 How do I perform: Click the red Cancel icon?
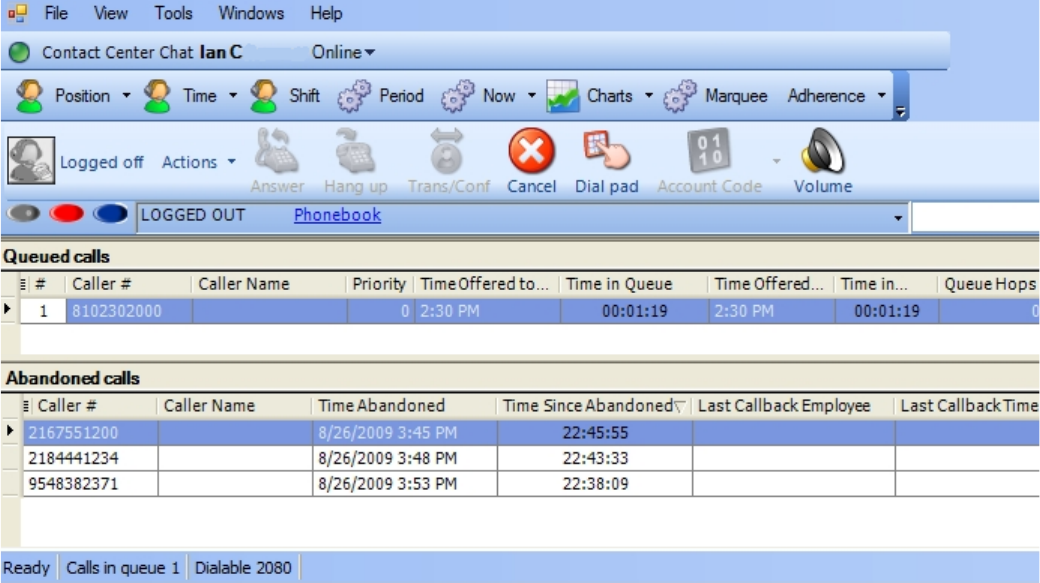click(x=531, y=154)
